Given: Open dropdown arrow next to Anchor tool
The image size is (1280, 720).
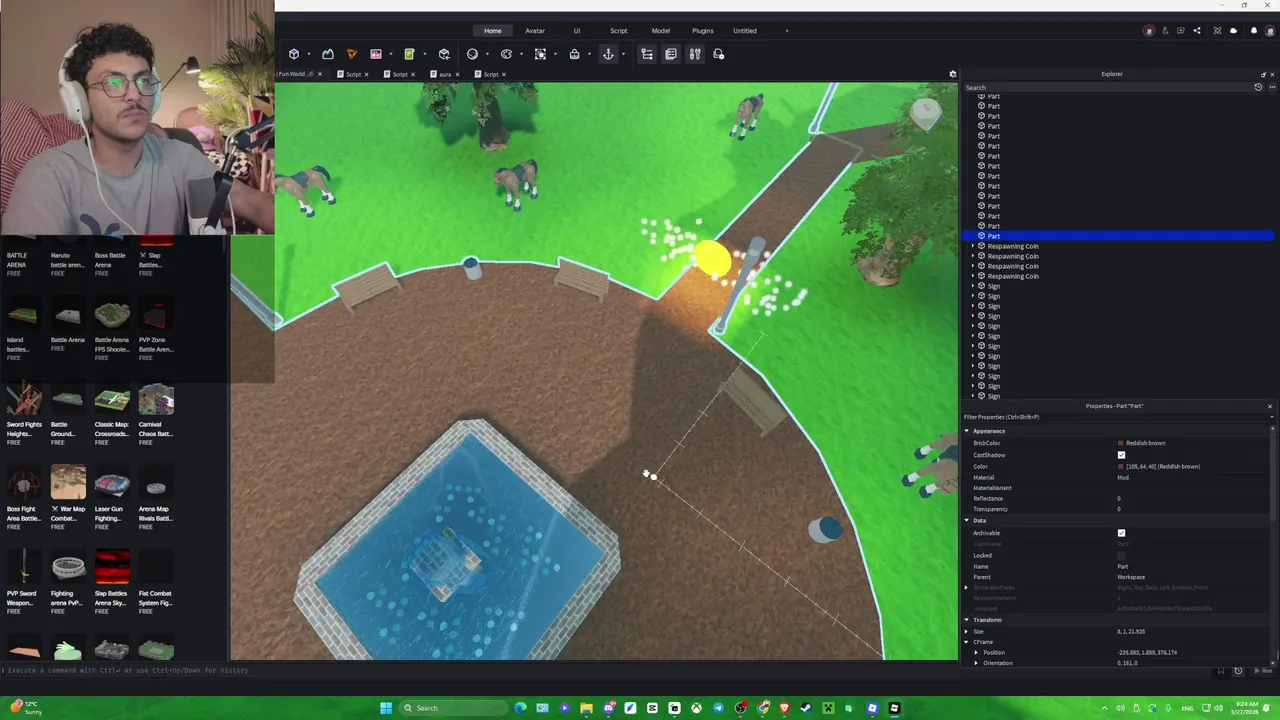Looking at the screenshot, I should tap(623, 54).
